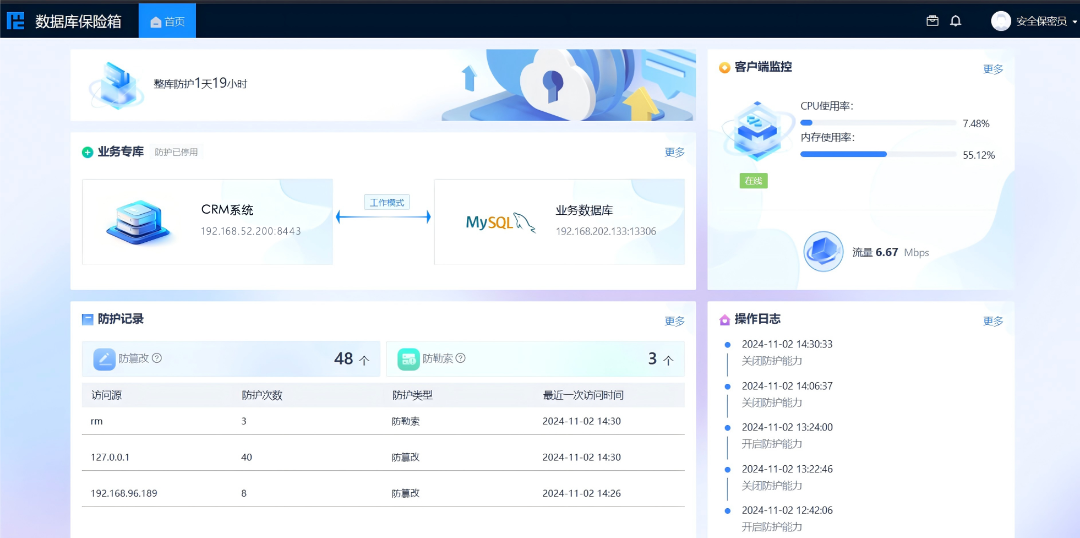Click the 访问源 column header

(107, 396)
